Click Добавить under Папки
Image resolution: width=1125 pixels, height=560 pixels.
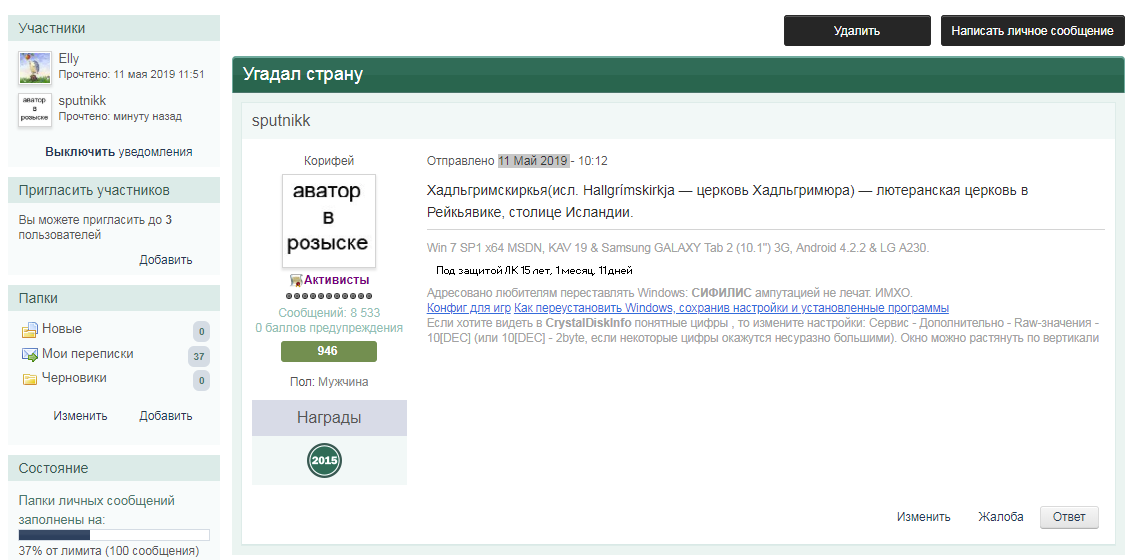[x=166, y=416]
